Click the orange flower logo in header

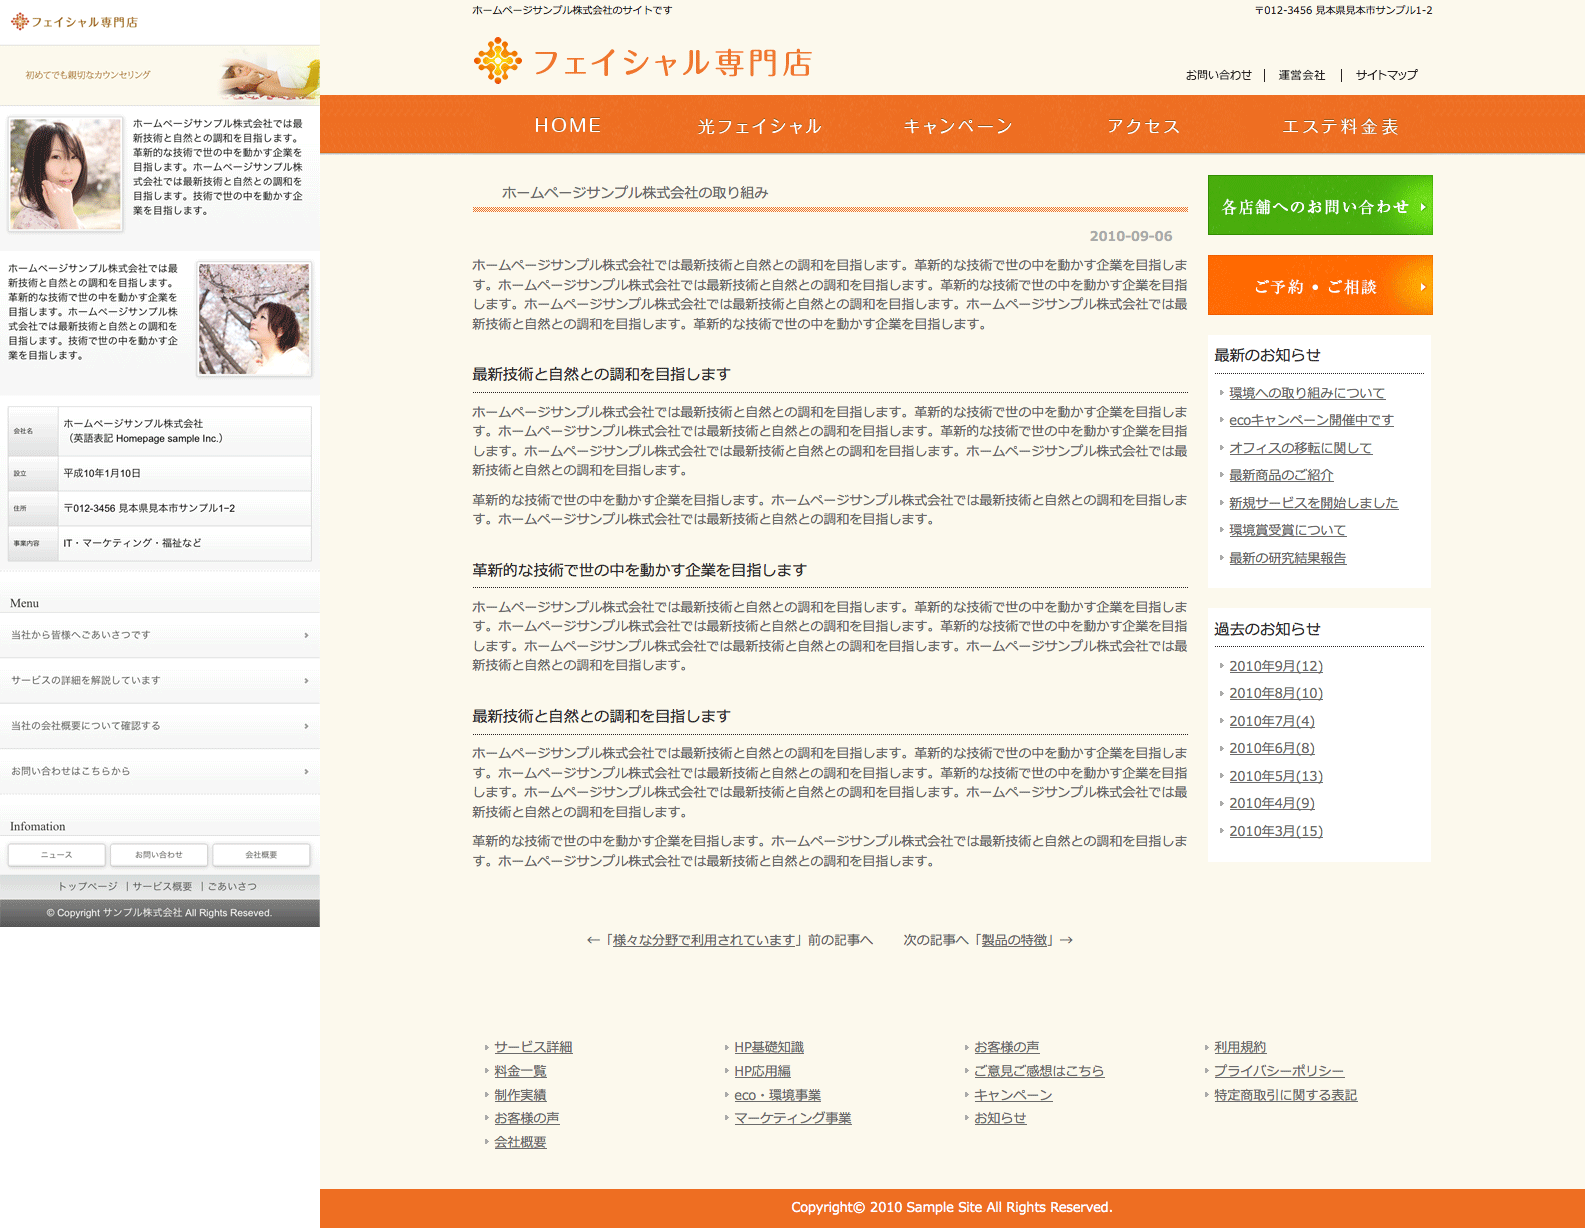497,61
